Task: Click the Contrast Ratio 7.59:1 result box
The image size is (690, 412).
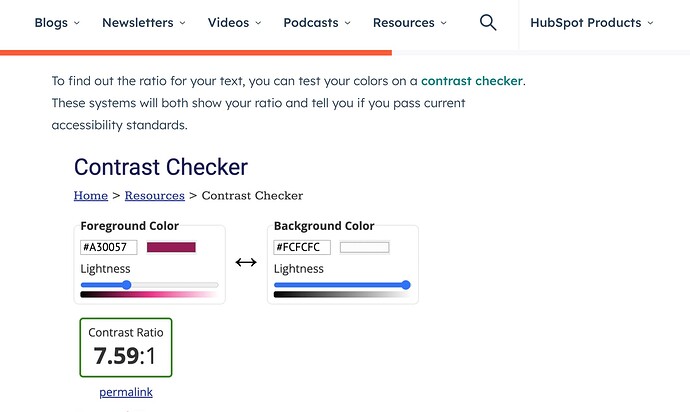Action: pos(126,347)
